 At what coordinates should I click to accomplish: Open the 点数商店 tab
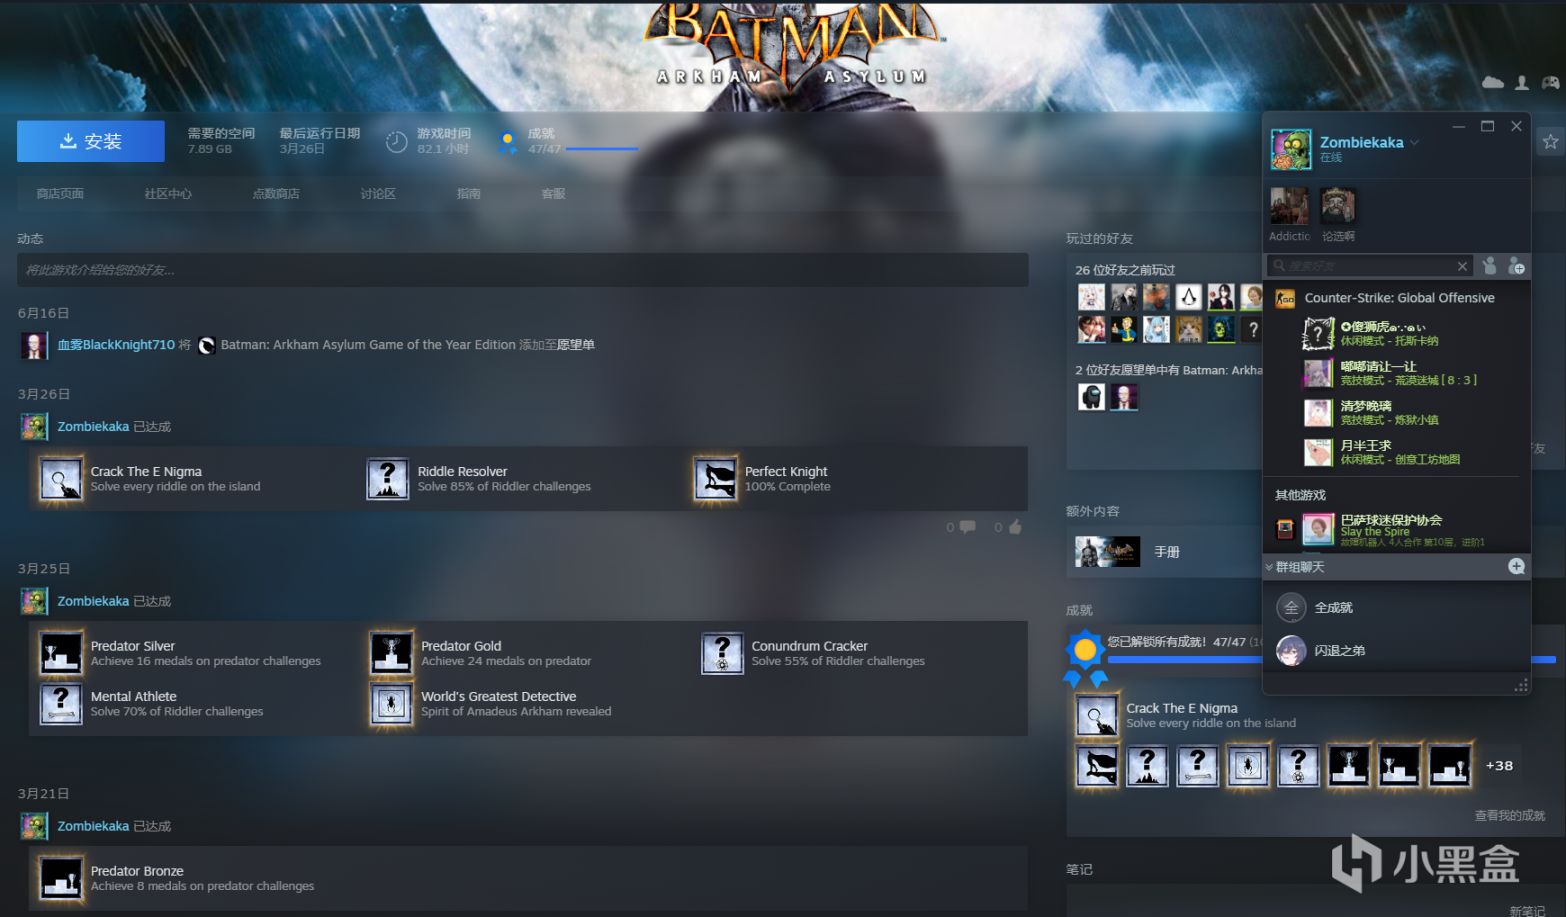(276, 194)
